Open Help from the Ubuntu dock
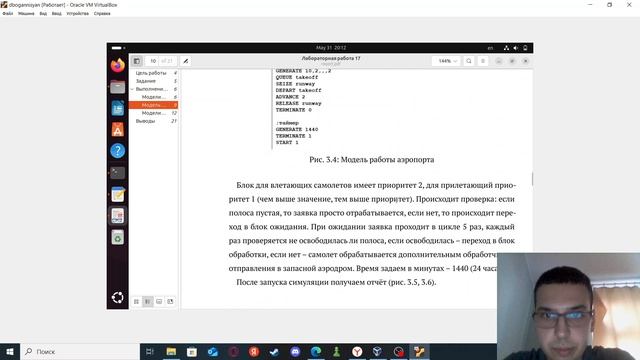Screen dimensions: 640x360 click(118, 151)
